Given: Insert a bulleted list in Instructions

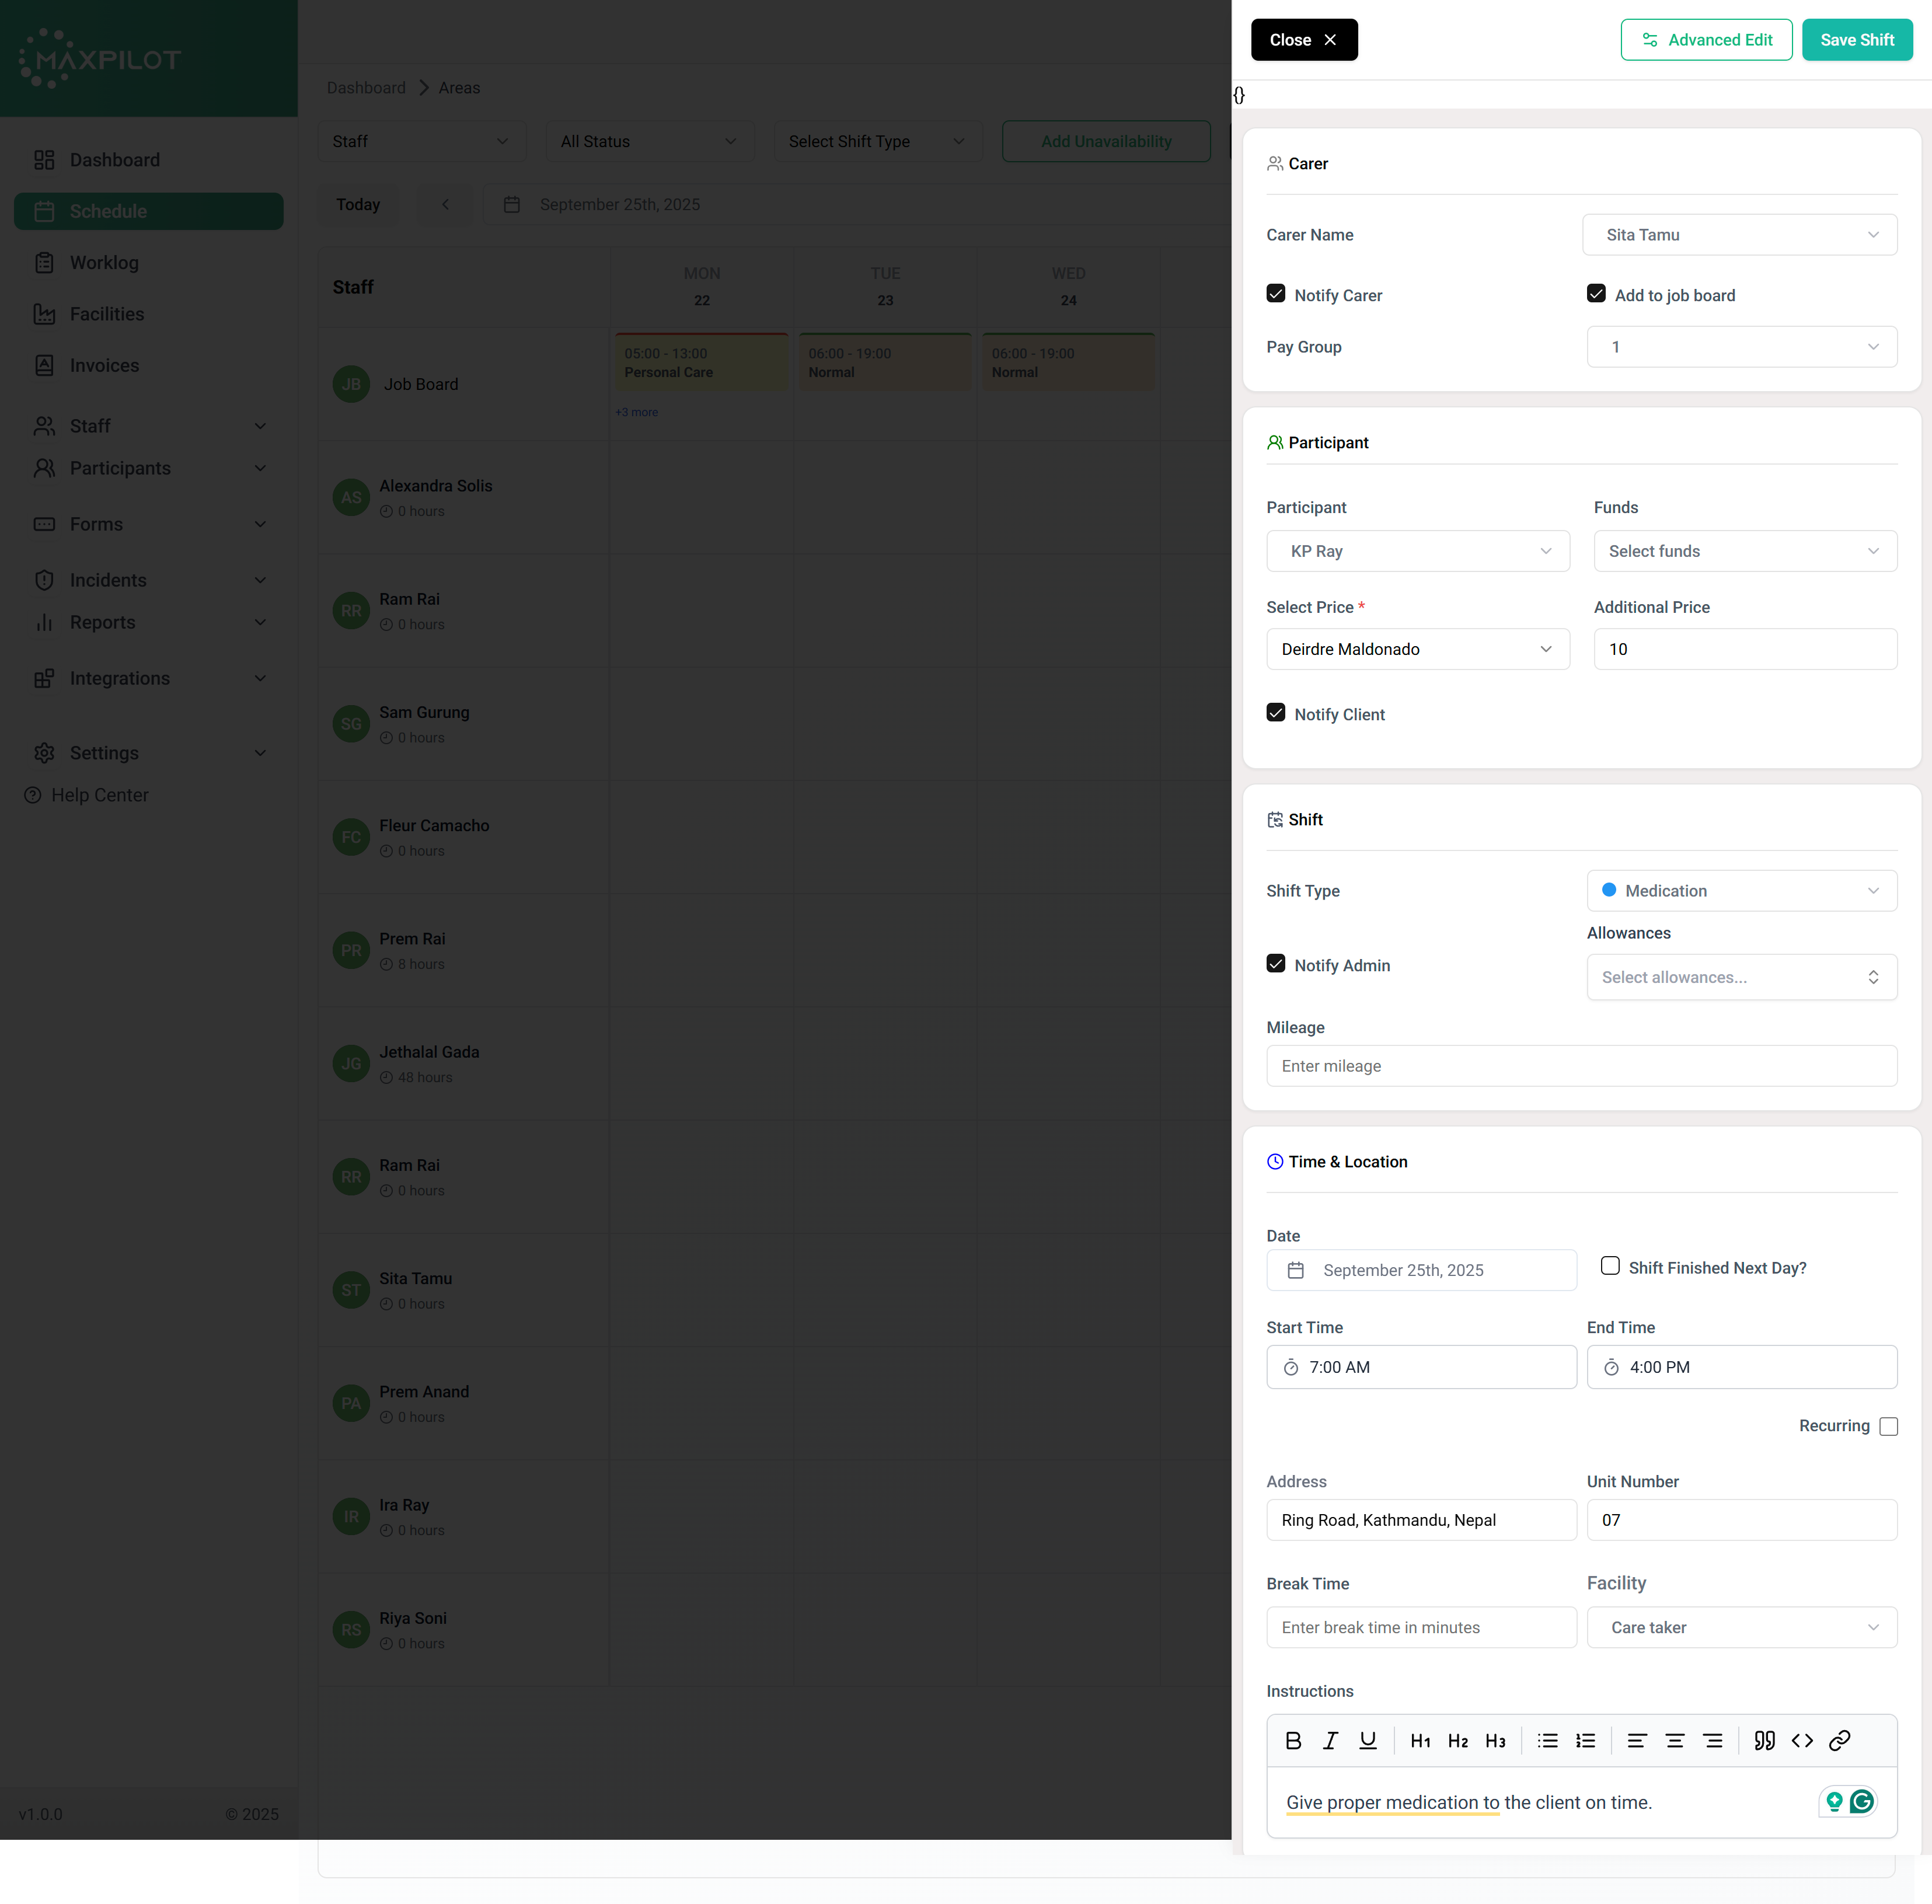Looking at the screenshot, I should (1547, 1741).
